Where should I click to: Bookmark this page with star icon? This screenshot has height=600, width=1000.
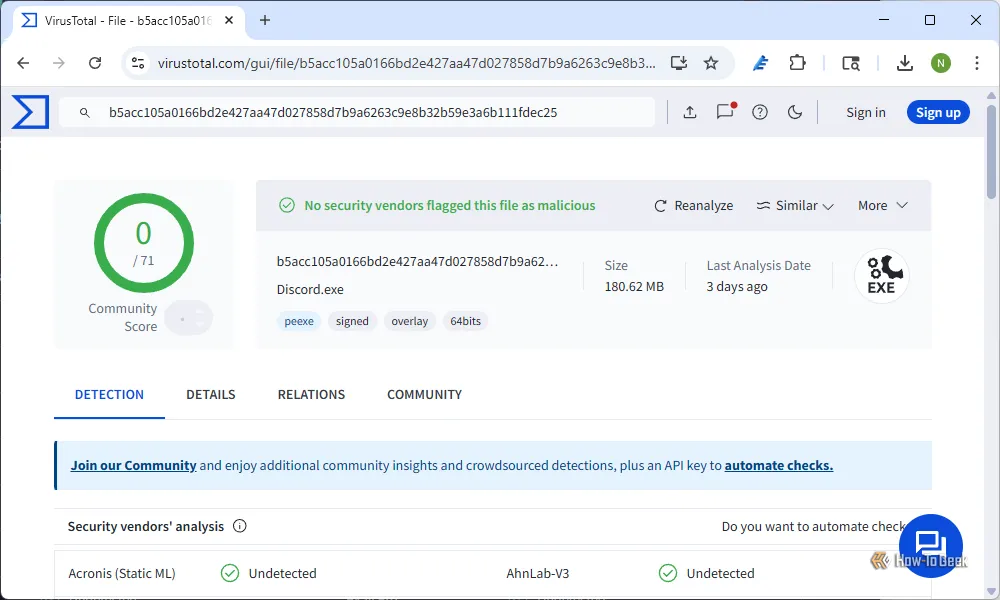pos(711,63)
